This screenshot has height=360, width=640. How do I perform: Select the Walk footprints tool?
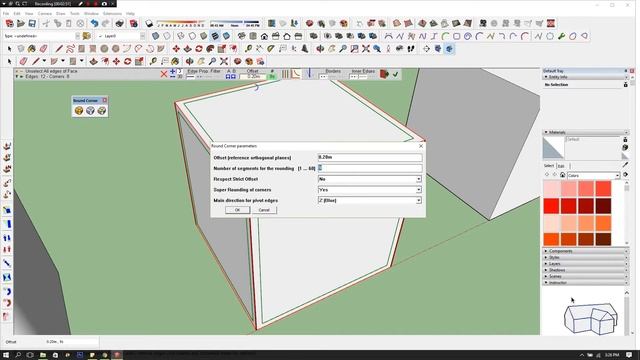pos(411,49)
